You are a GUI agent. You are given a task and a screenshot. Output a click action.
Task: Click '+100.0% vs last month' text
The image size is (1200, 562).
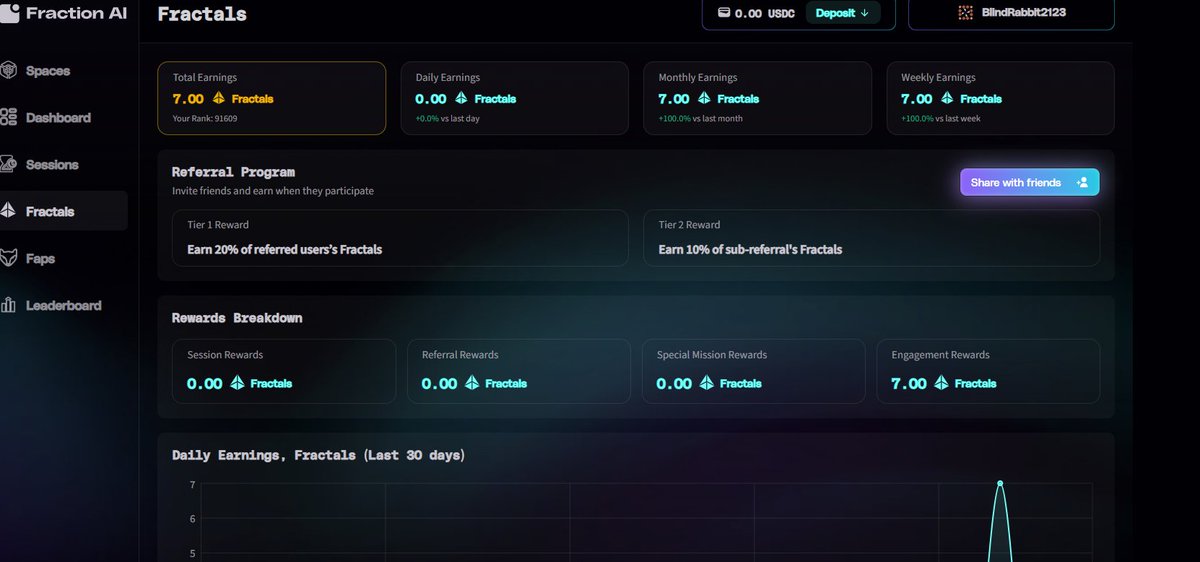tap(700, 118)
